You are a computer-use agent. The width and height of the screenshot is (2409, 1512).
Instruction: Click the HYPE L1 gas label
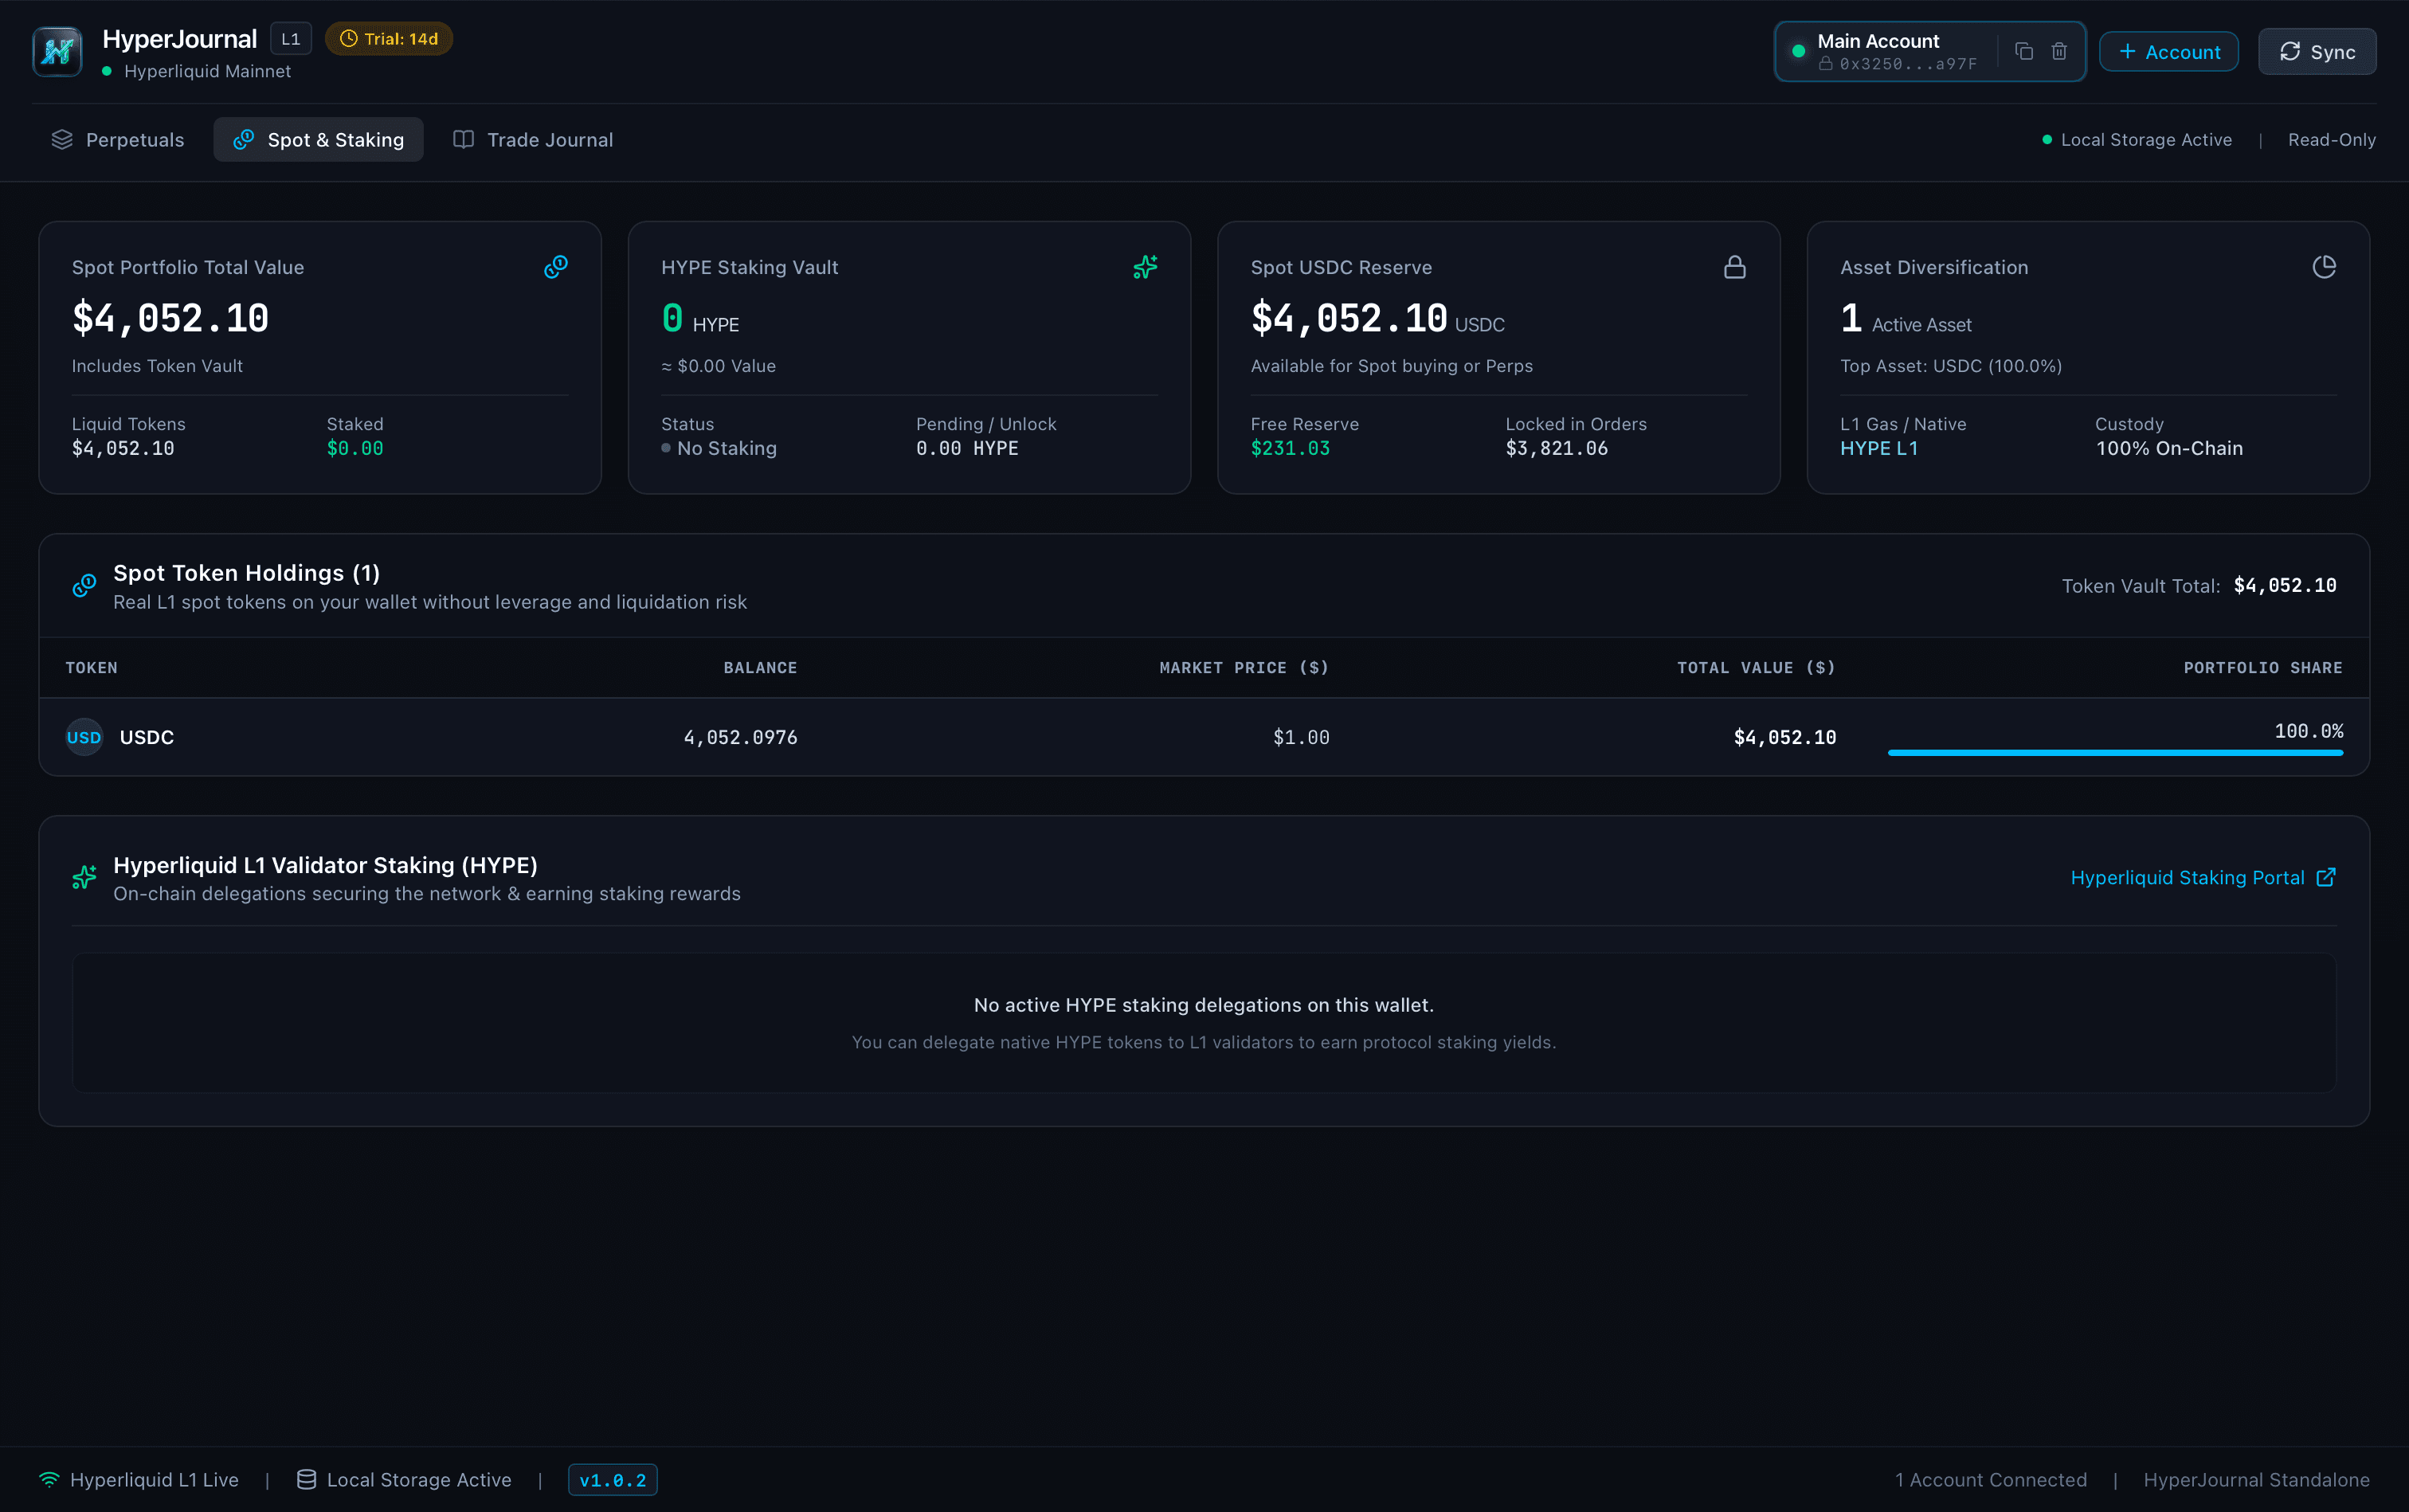[1879, 448]
